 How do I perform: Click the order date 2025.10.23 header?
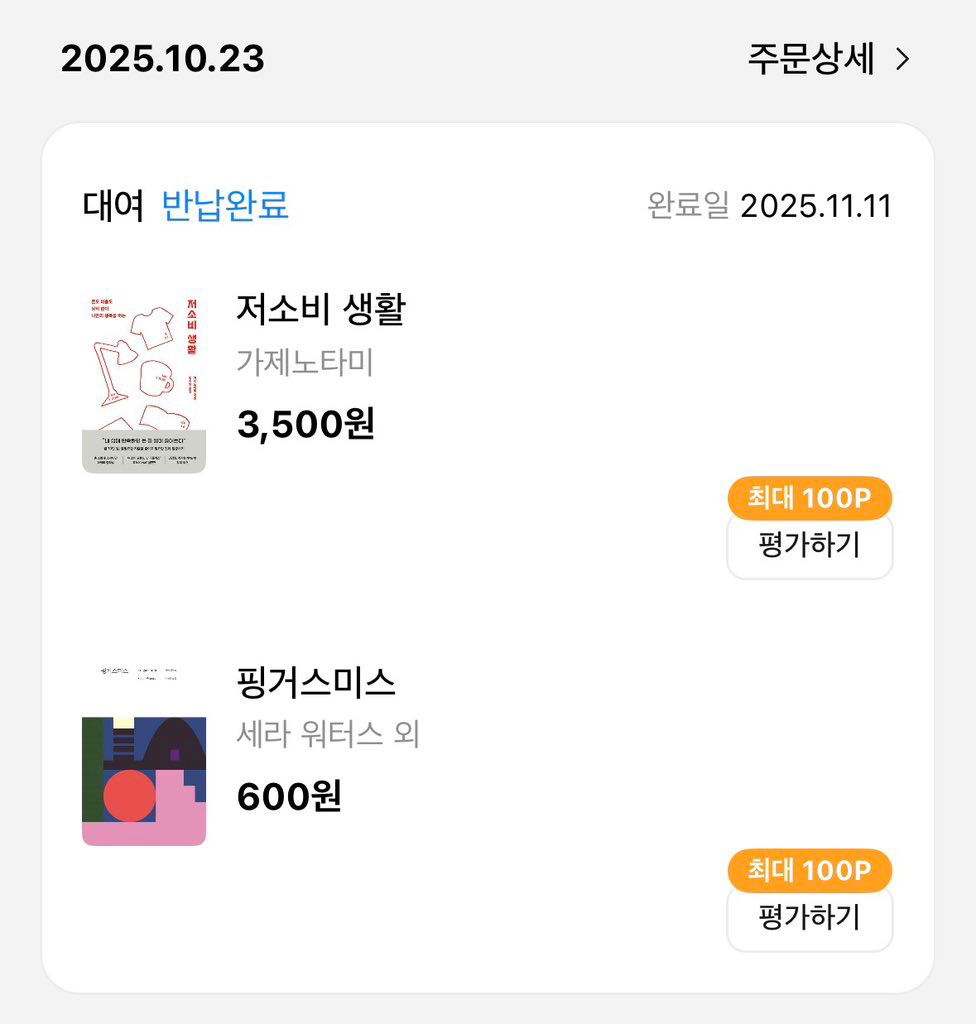[x=163, y=59]
